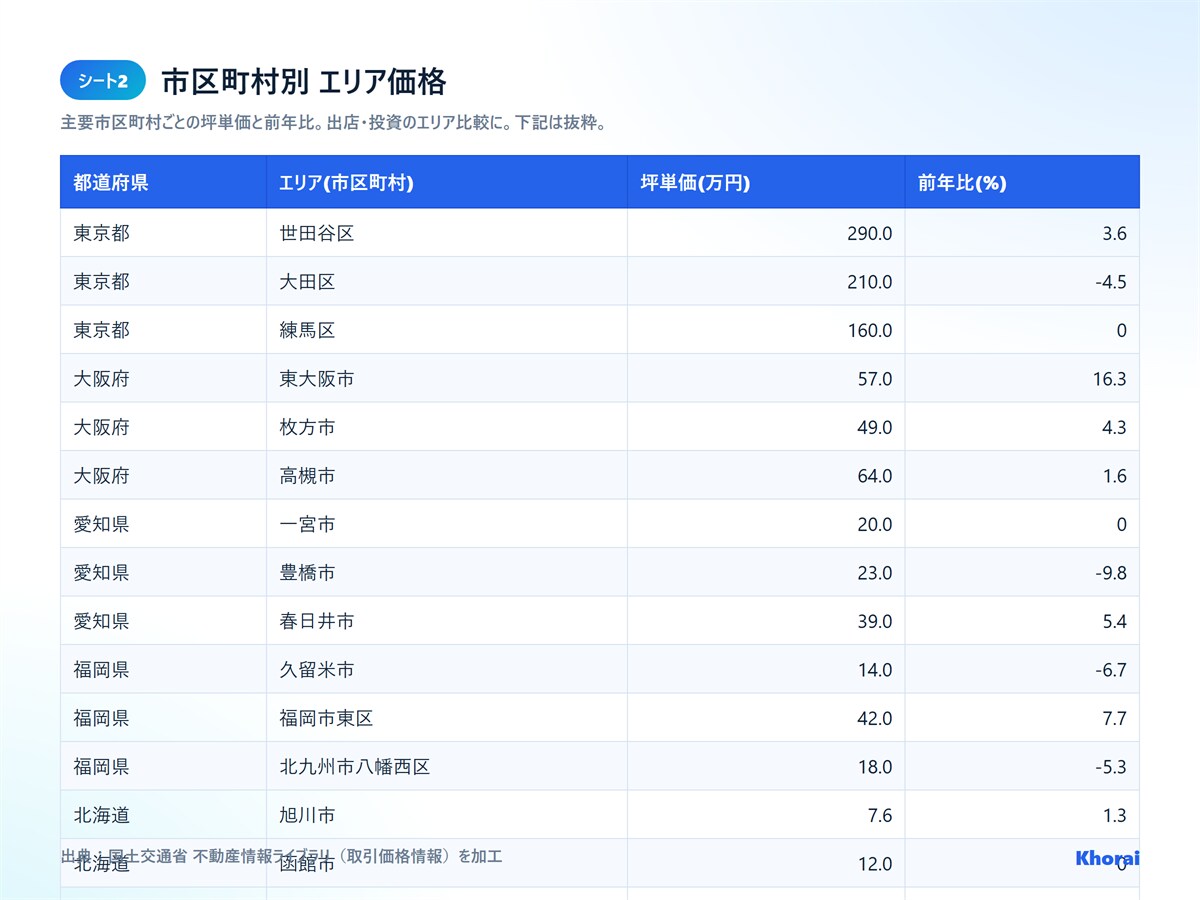
Task: Click the -9.8 year-over-year value
Action: click(x=1111, y=573)
